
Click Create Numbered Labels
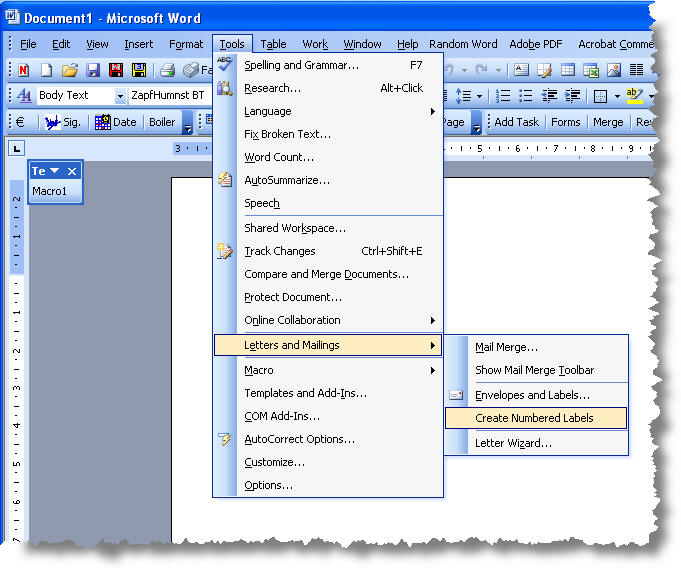[536, 418]
